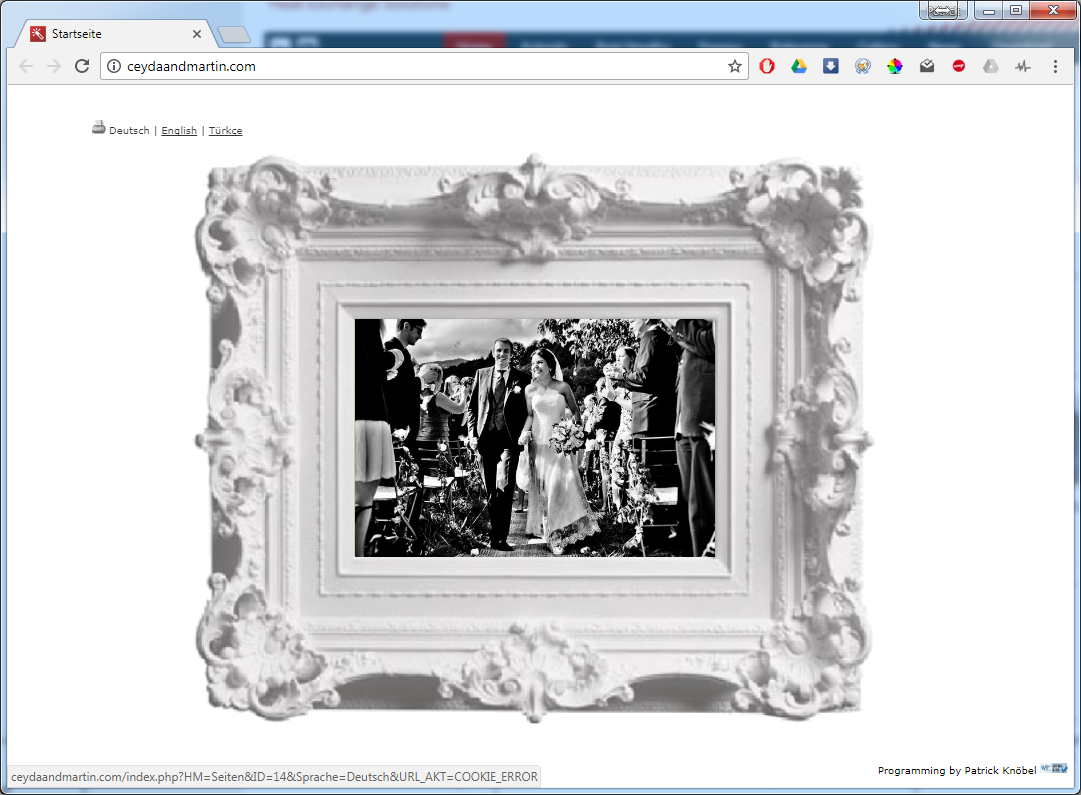This screenshot has height=795, width=1081.
Task: Open the color wheel picker extension
Action: 895,66
